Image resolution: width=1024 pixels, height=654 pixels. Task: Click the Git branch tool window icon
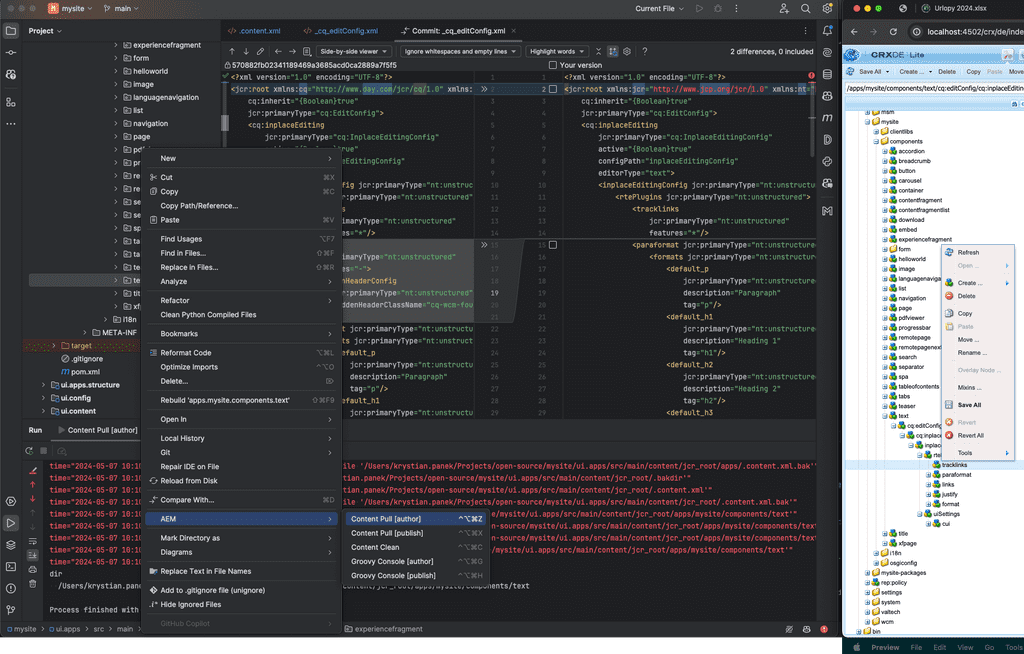click(11, 606)
